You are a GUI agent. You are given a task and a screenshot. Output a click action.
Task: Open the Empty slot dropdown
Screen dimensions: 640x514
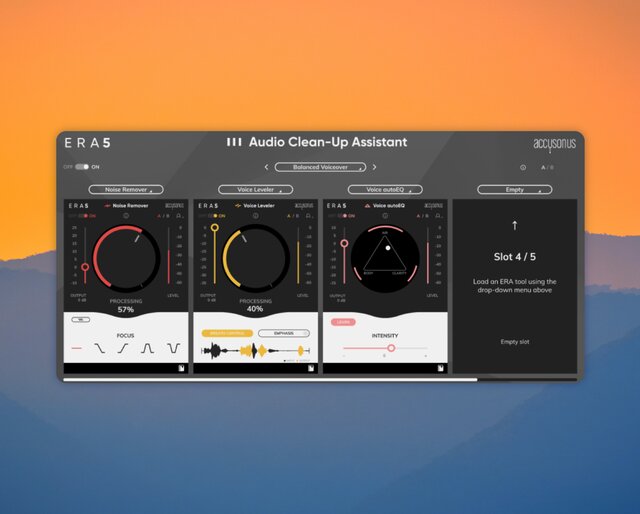point(515,189)
